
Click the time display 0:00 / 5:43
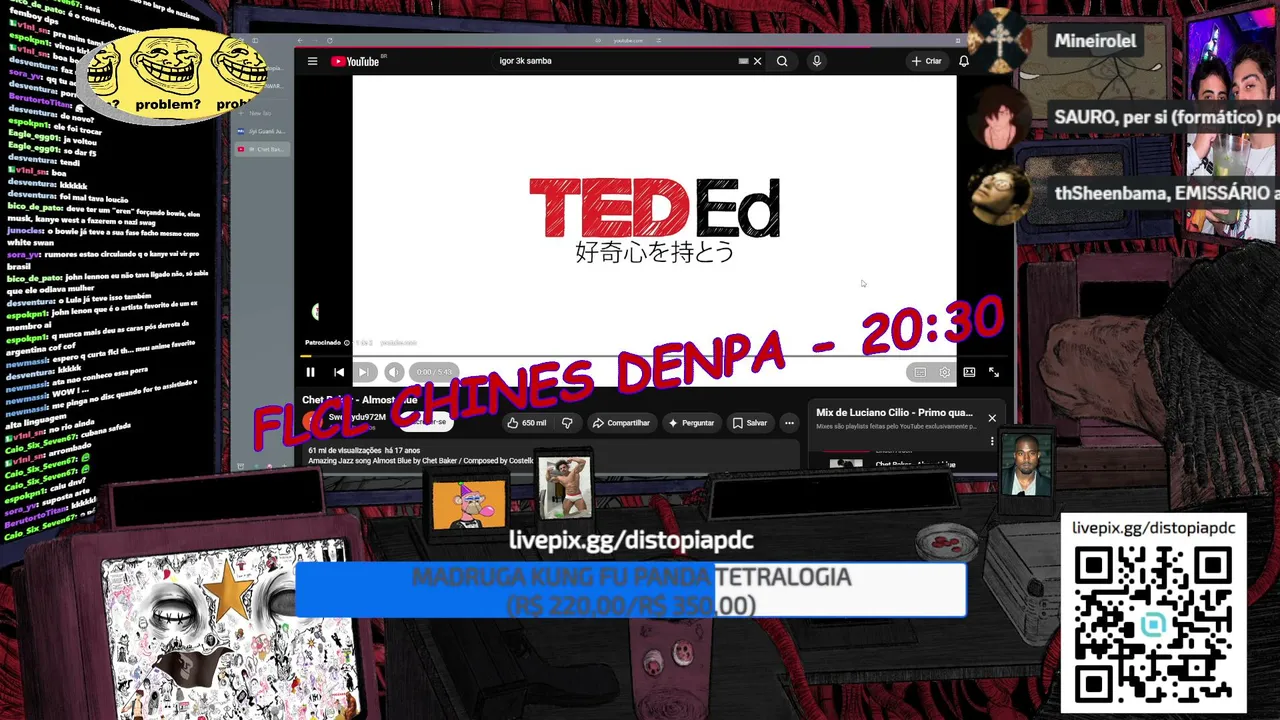(434, 372)
